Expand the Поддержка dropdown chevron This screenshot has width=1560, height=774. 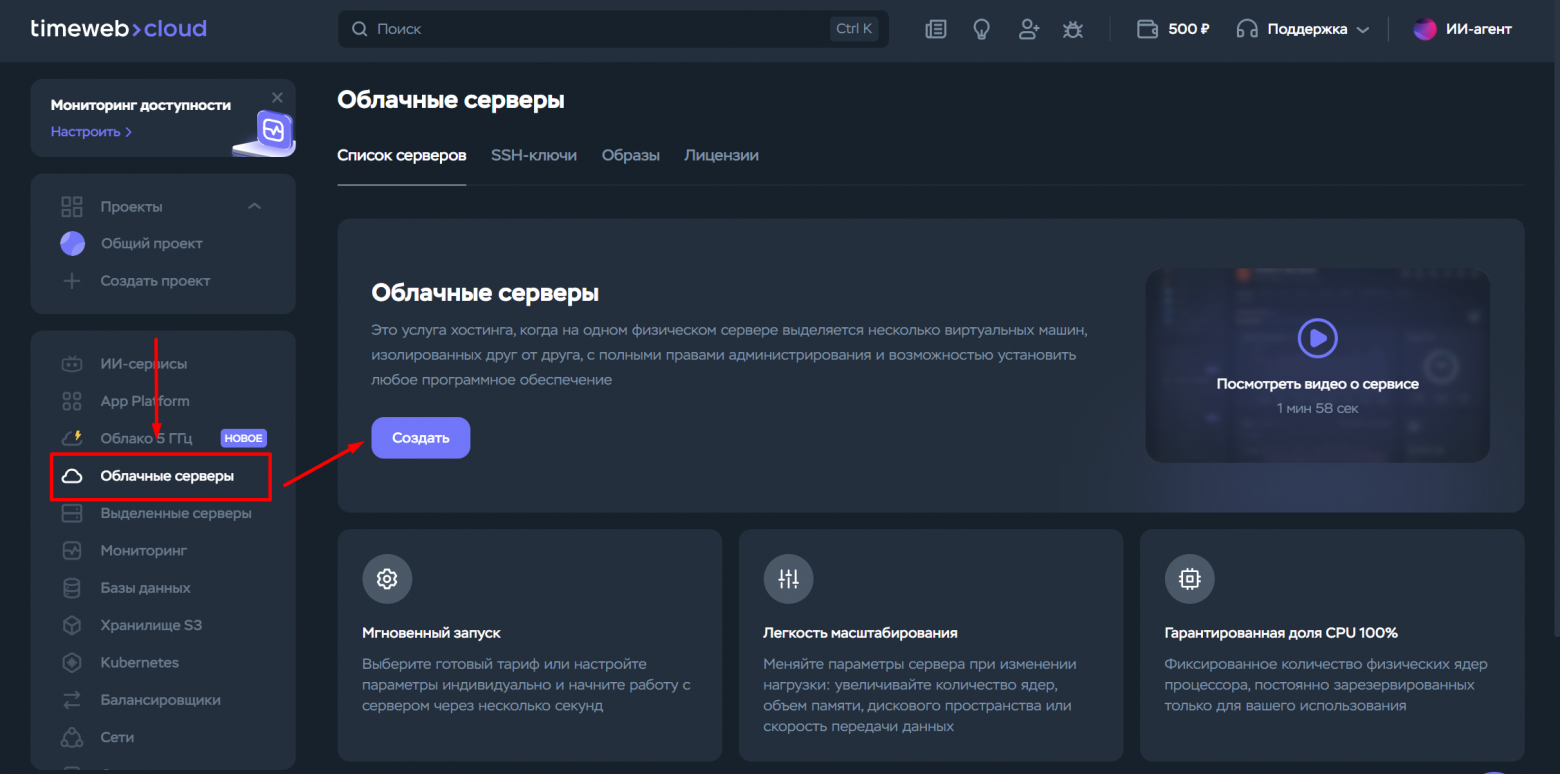click(1362, 30)
